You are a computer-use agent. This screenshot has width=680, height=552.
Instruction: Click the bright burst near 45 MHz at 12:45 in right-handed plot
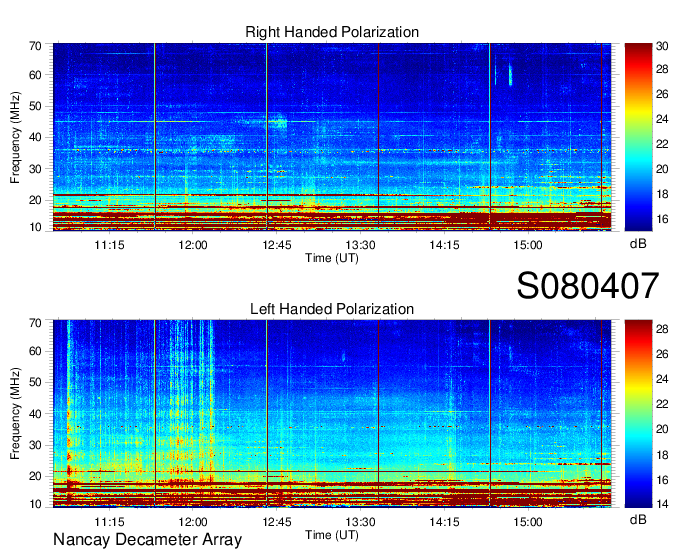(x=278, y=123)
